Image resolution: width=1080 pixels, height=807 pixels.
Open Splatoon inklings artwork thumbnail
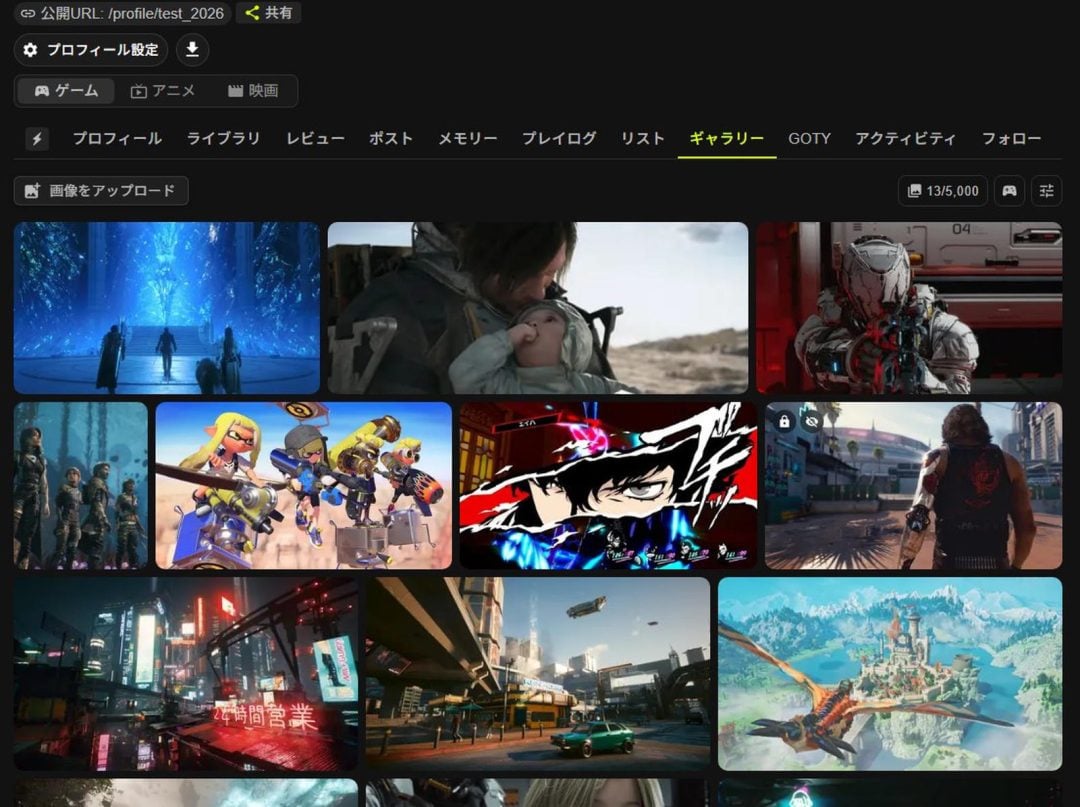click(x=304, y=485)
